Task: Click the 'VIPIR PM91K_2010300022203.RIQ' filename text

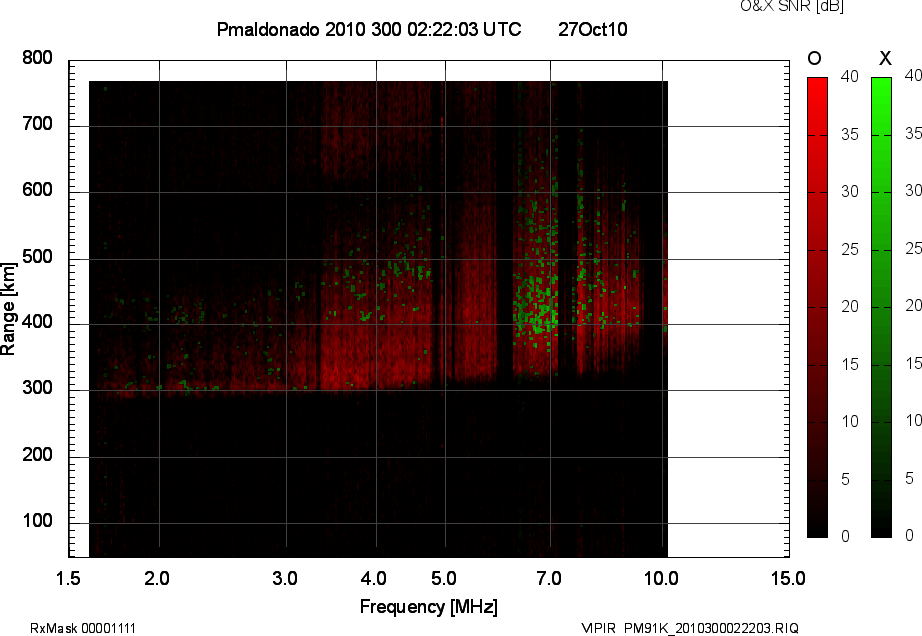Action: pyautogui.click(x=690, y=628)
